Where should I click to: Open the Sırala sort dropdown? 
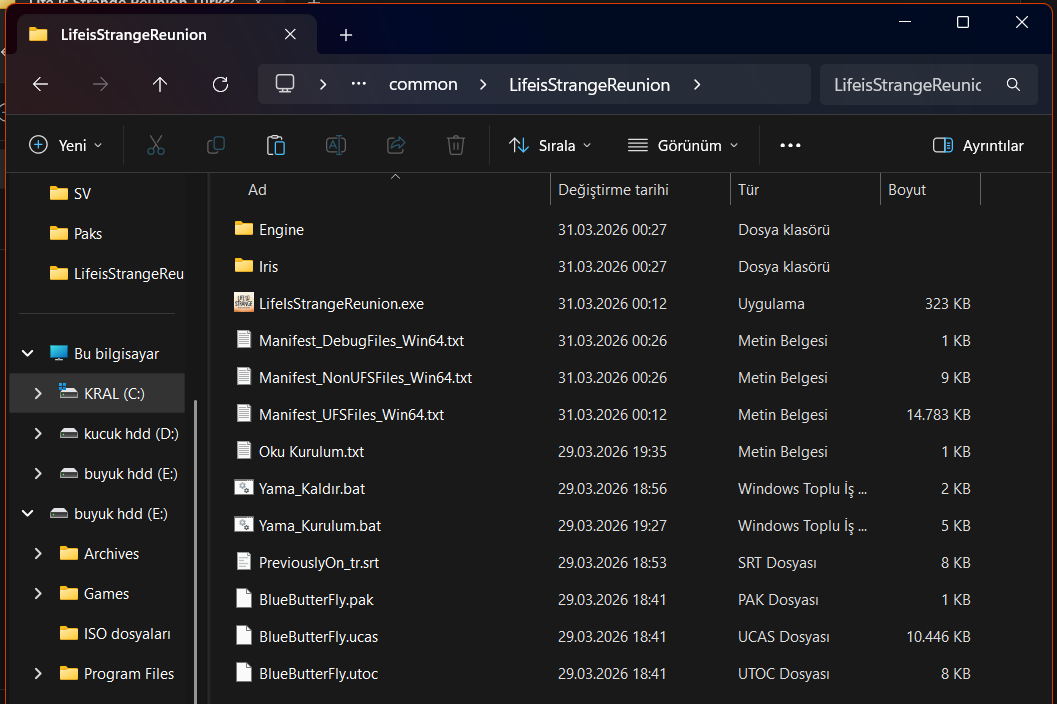click(550, 146)
